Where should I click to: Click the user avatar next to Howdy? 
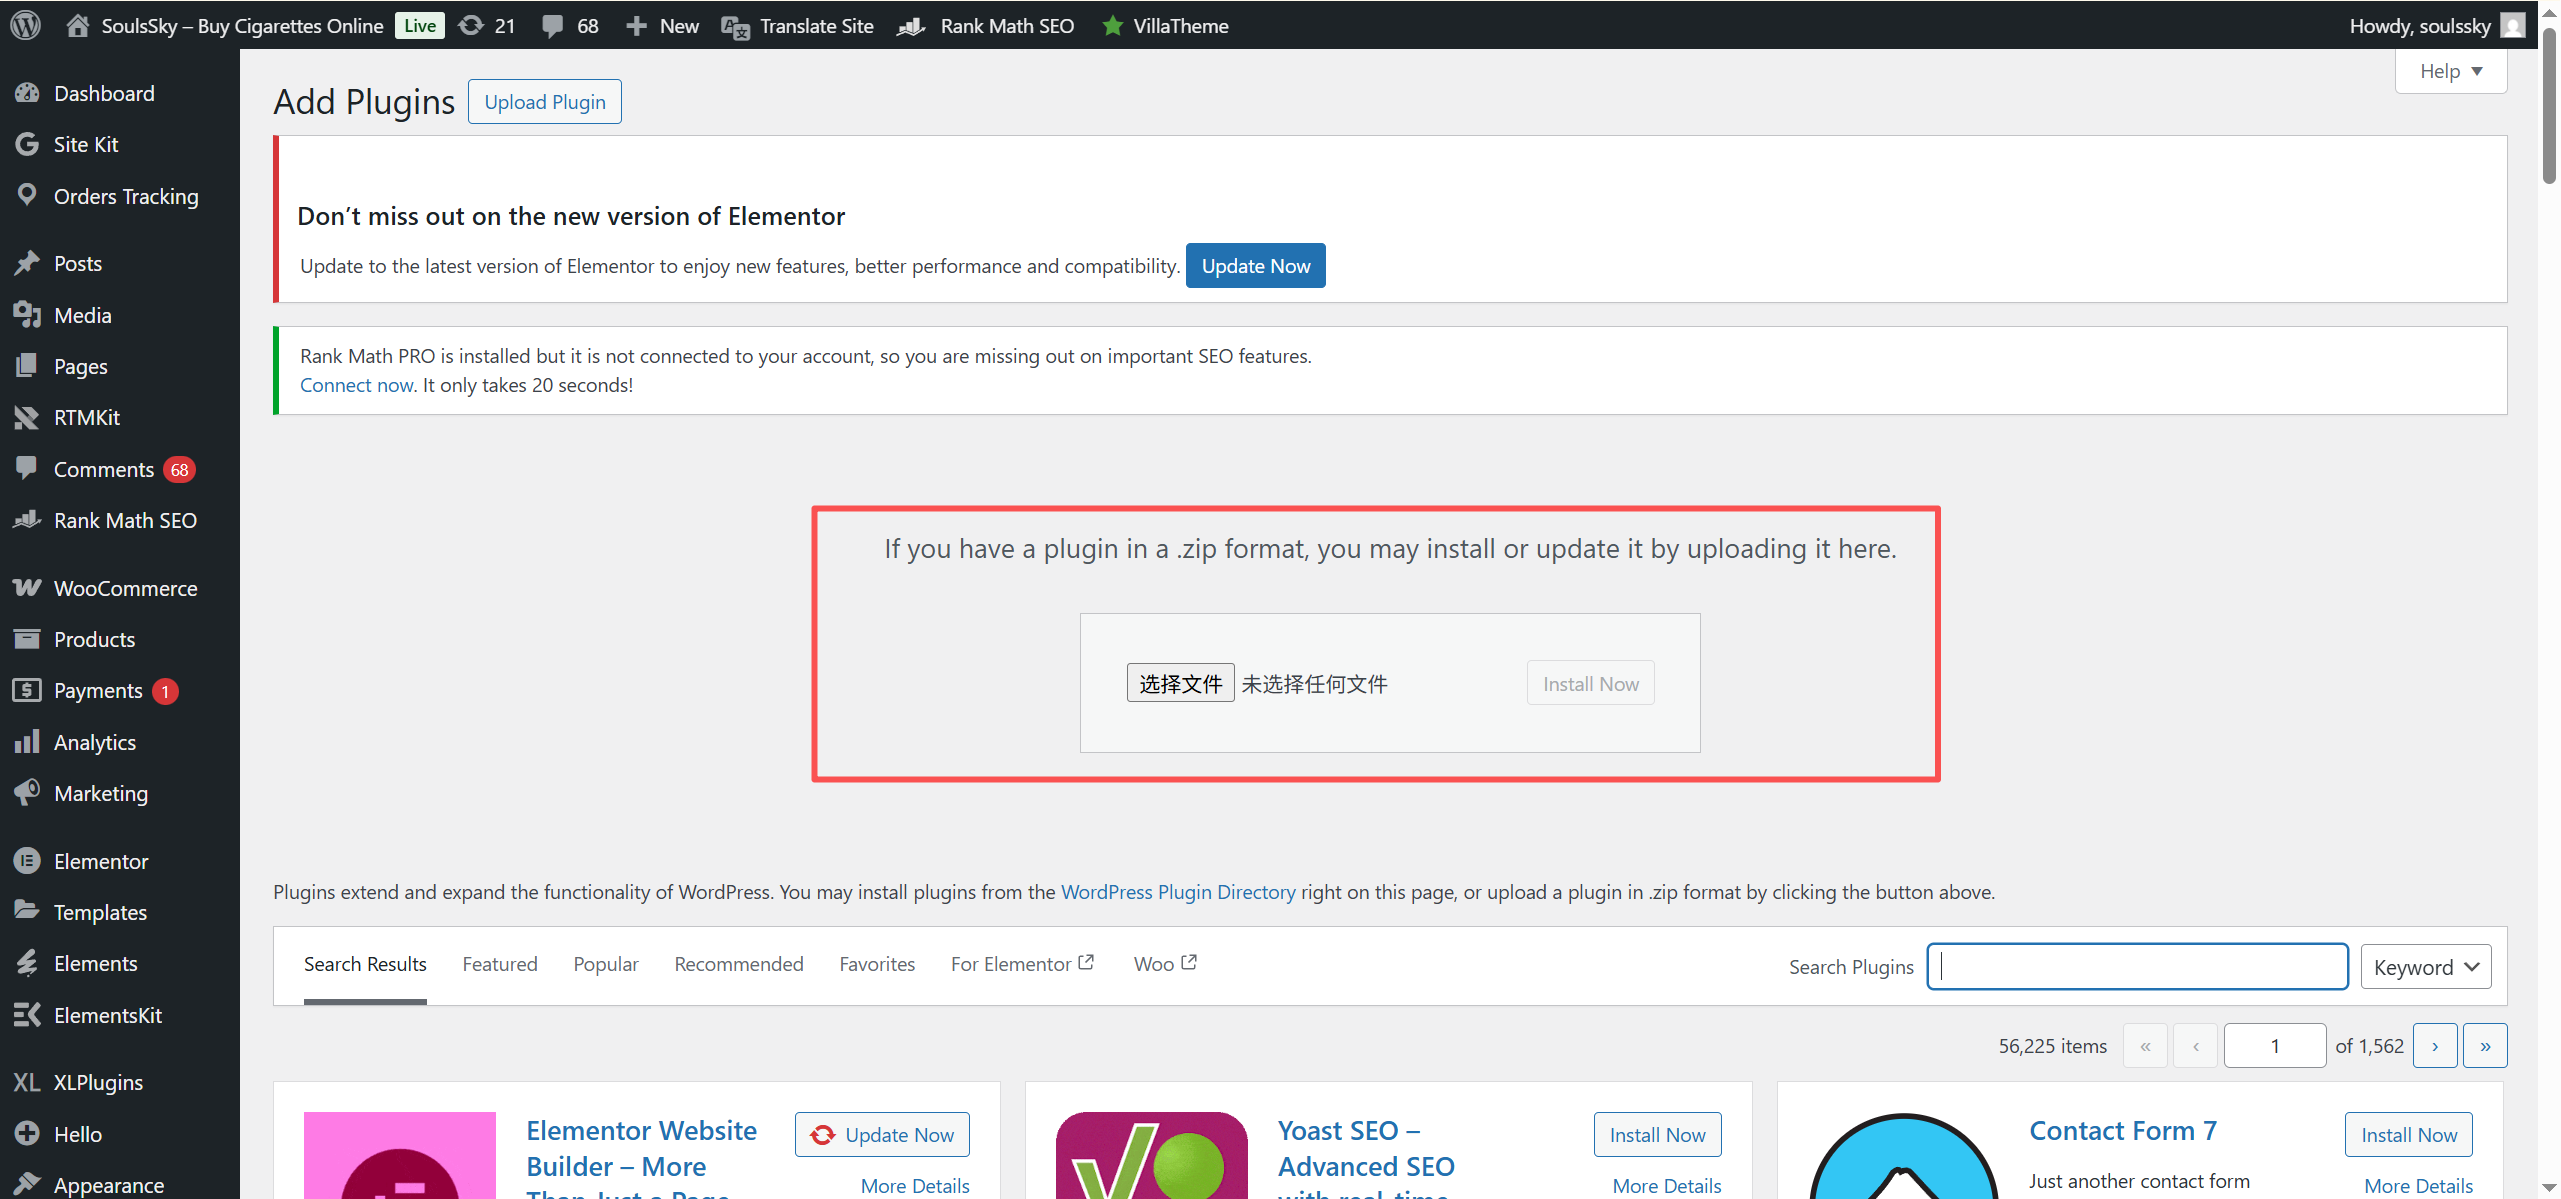[x=2512, y=25]
